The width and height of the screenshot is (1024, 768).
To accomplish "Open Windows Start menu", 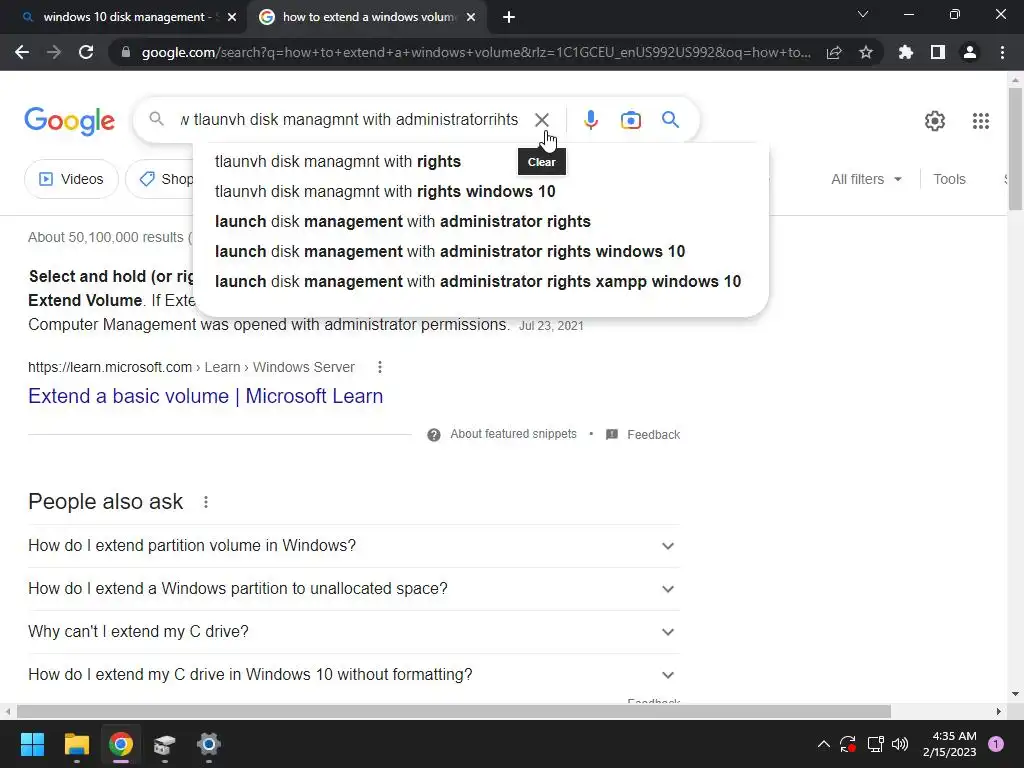I will pyautogui.click(x=32, y=744).
